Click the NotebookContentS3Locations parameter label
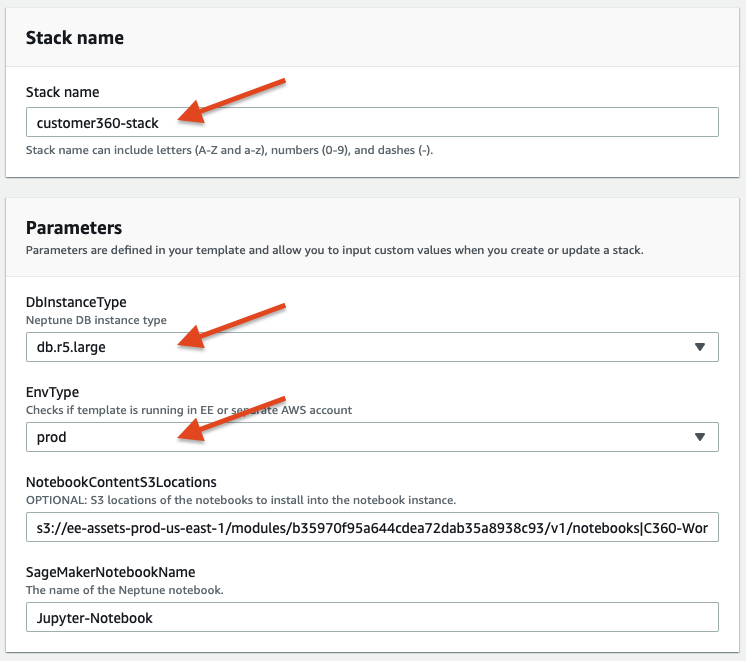Screen dimensions: 746x661 click(121, 482)
